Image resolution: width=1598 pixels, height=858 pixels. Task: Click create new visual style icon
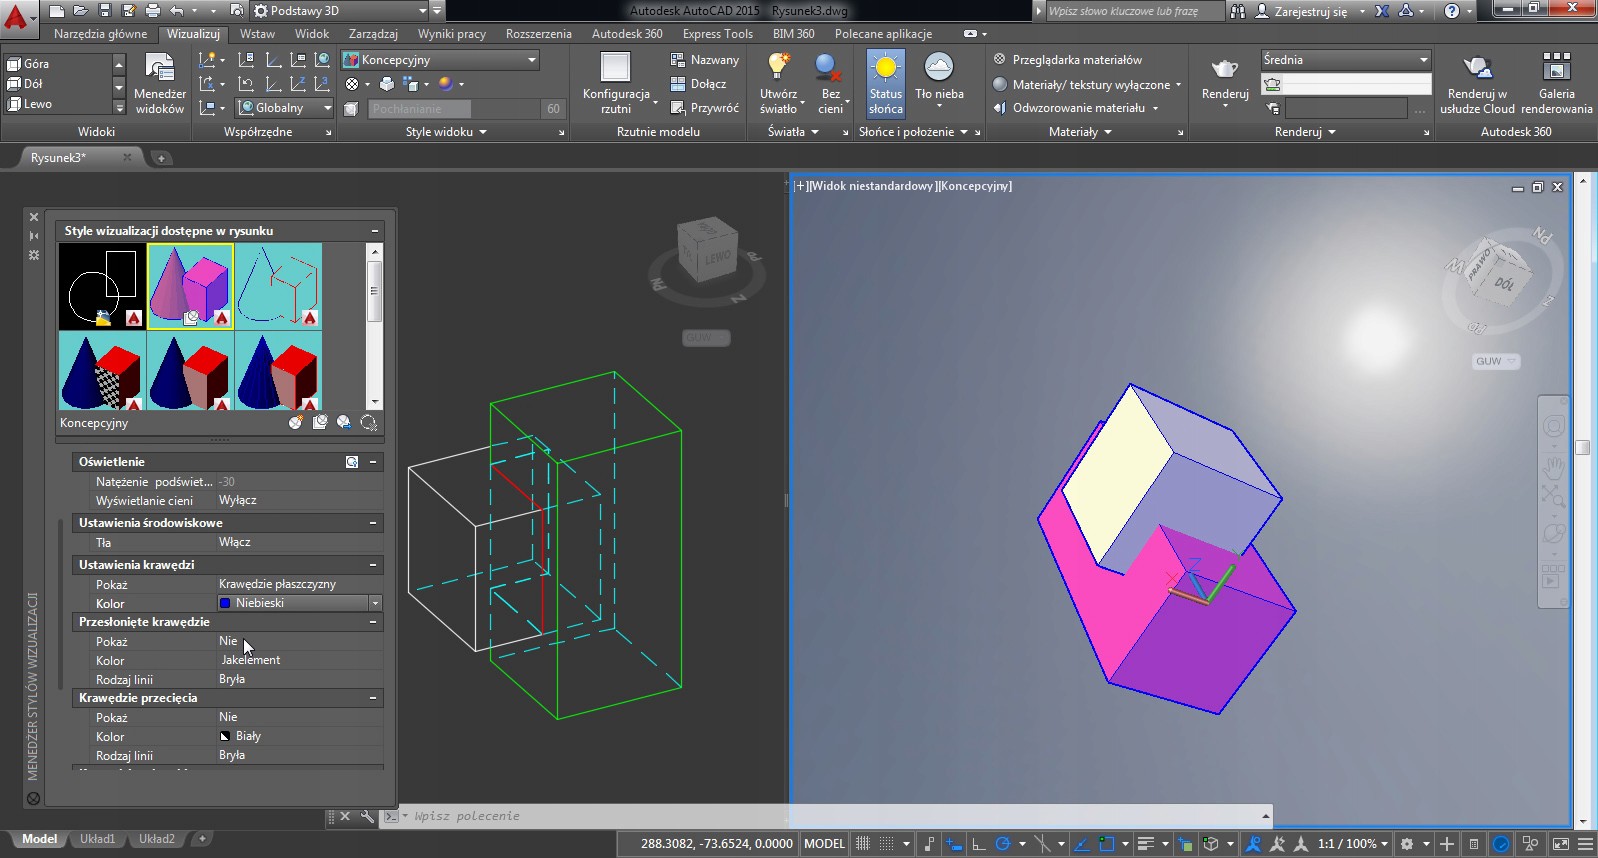296,423
